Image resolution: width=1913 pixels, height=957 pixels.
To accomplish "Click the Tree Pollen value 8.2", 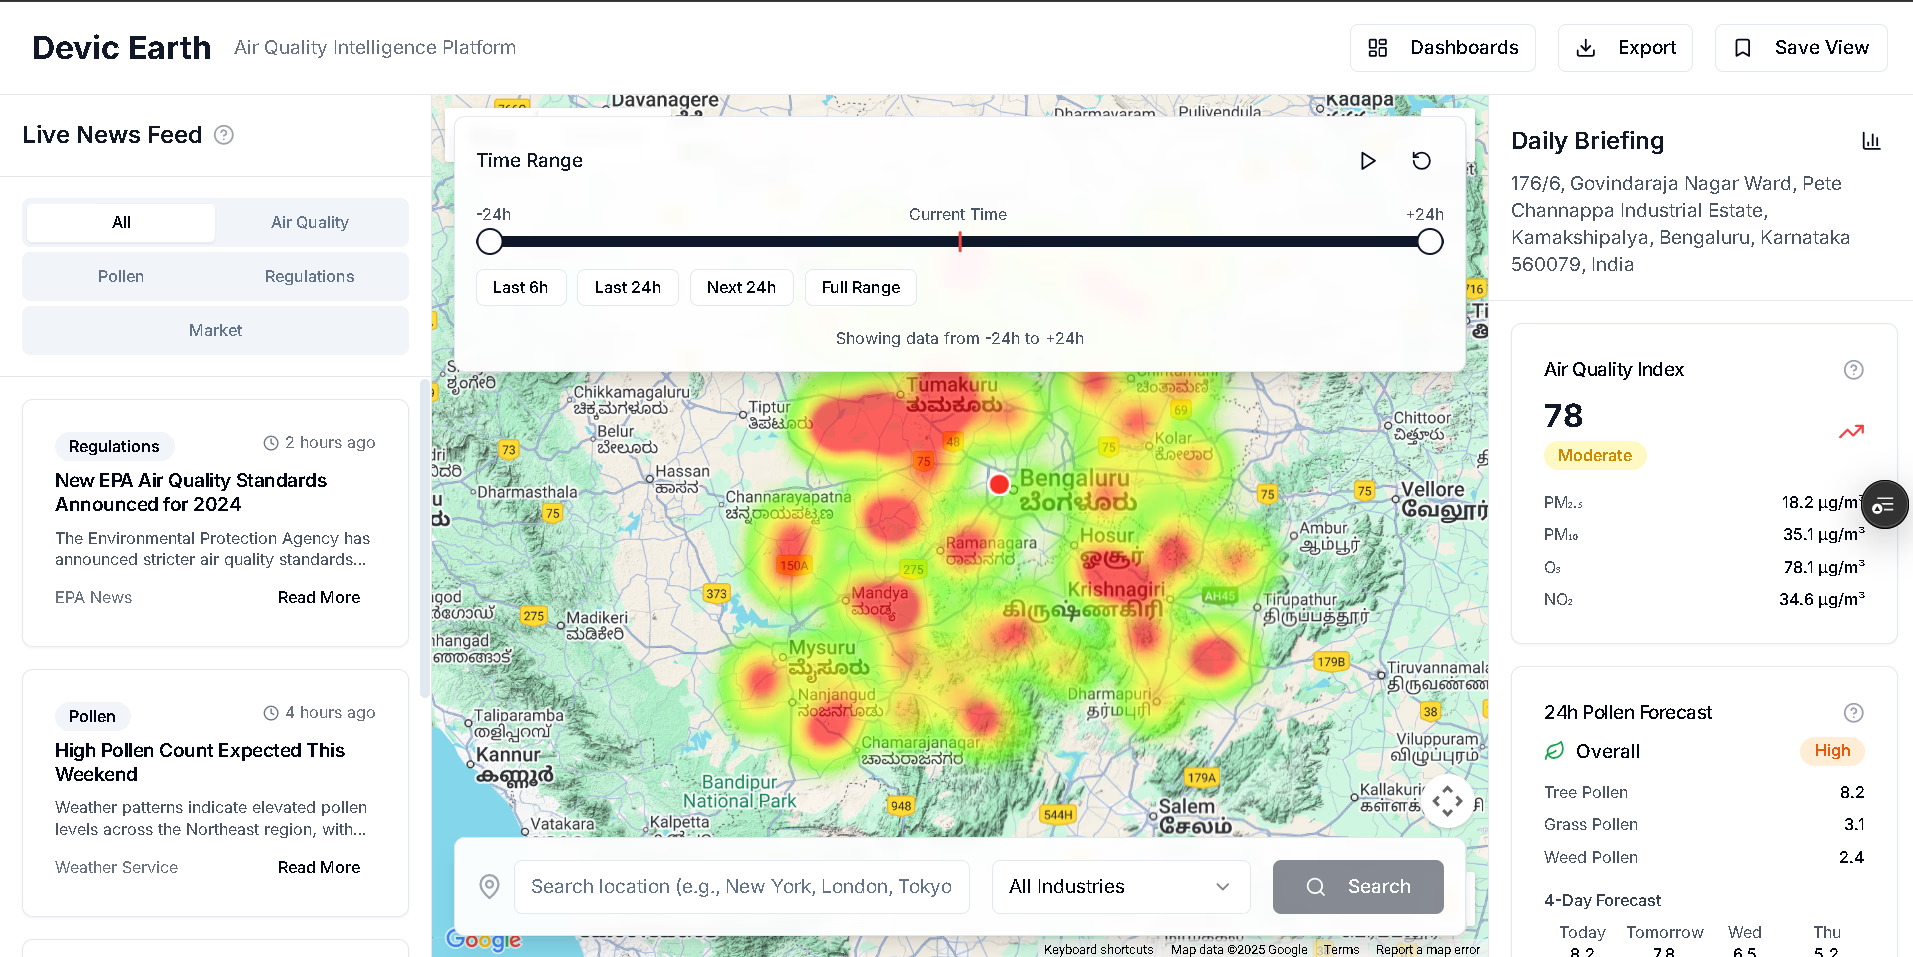I will (x=1852, y=793).
